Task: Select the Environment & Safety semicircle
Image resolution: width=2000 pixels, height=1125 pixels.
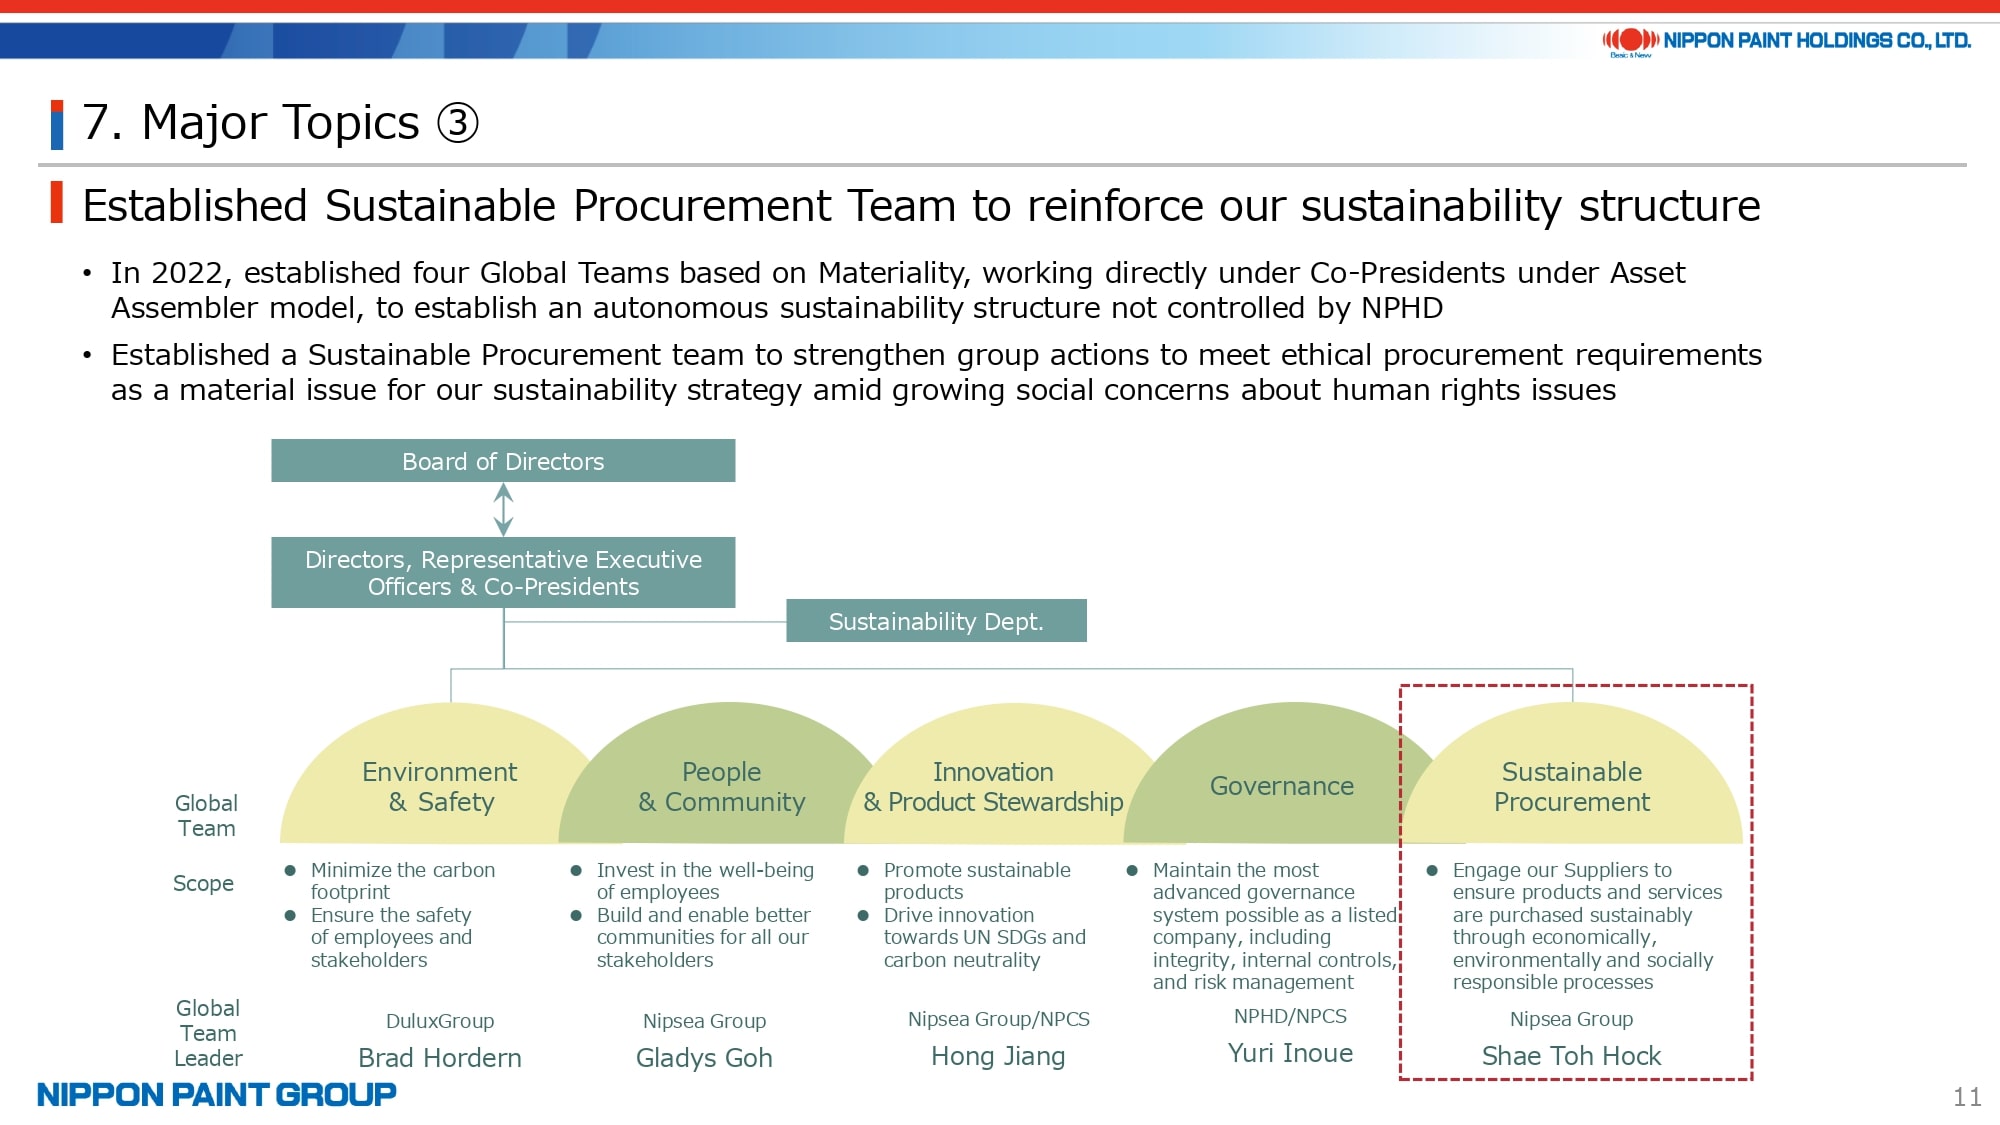Action: (439, 775)
